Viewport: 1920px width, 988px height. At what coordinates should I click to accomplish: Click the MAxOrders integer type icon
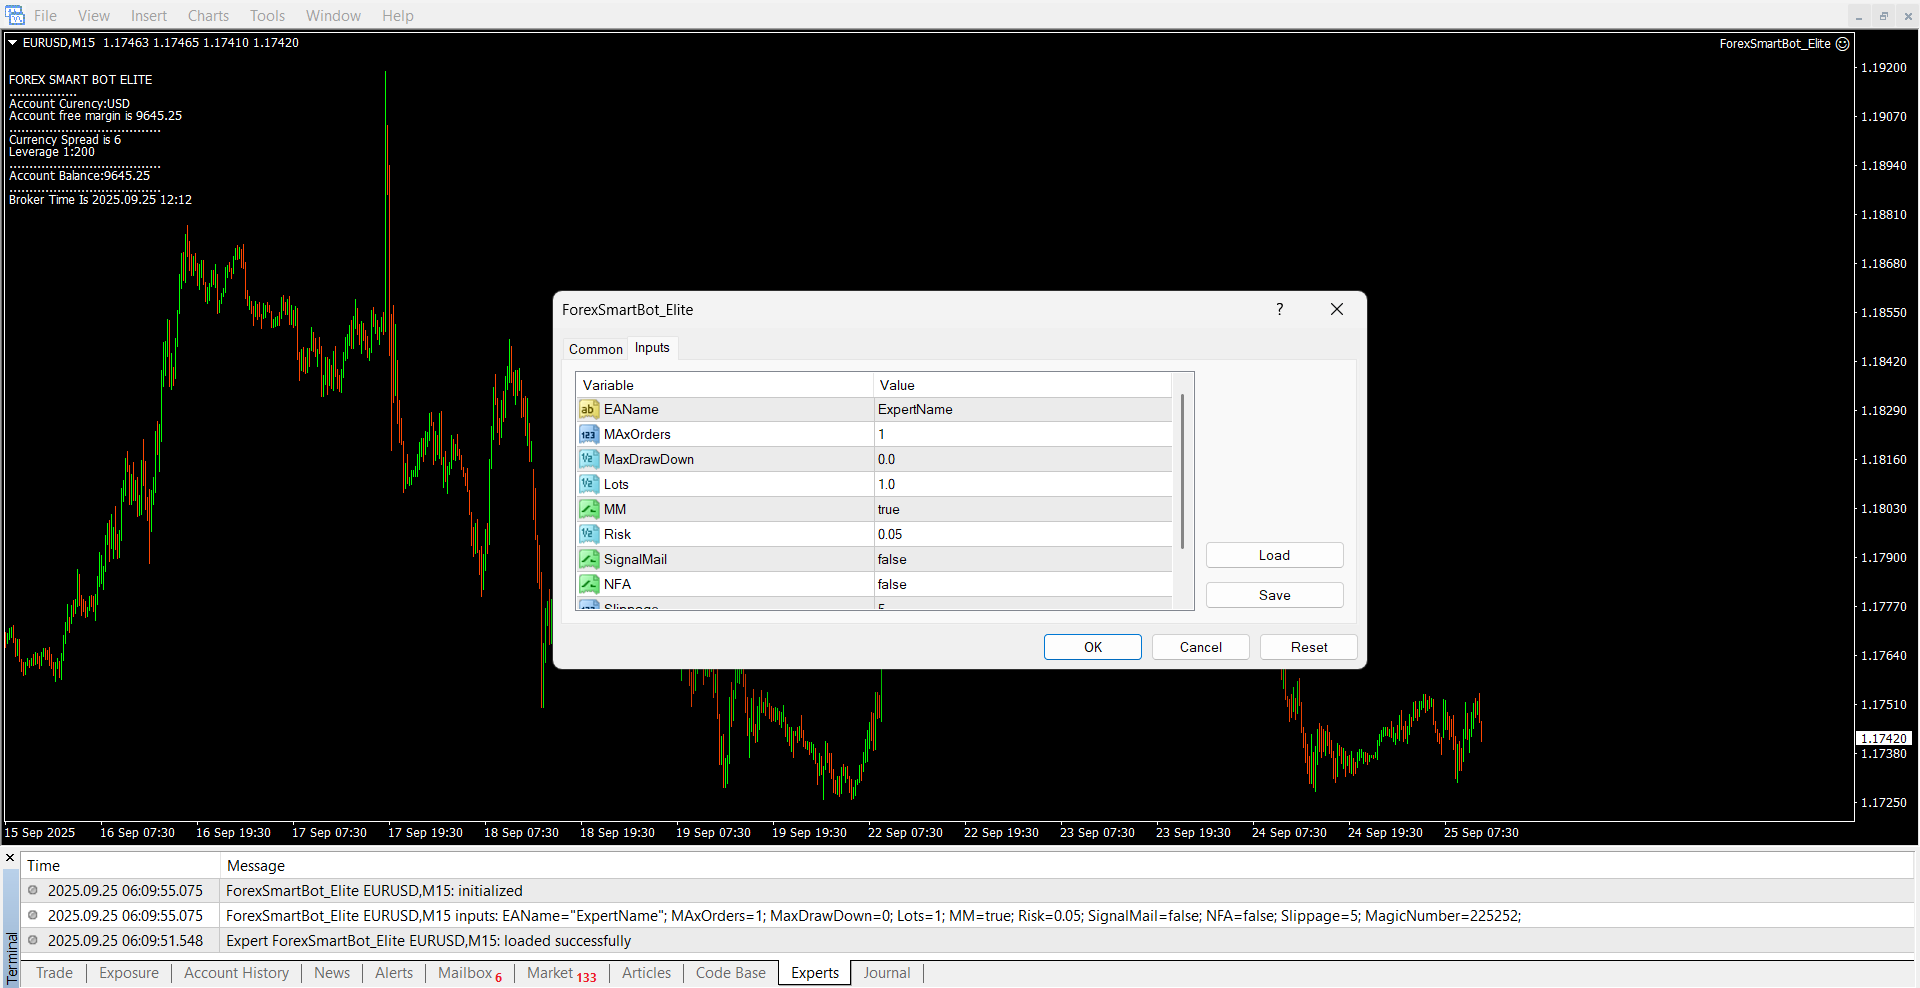tap(588, 434)
